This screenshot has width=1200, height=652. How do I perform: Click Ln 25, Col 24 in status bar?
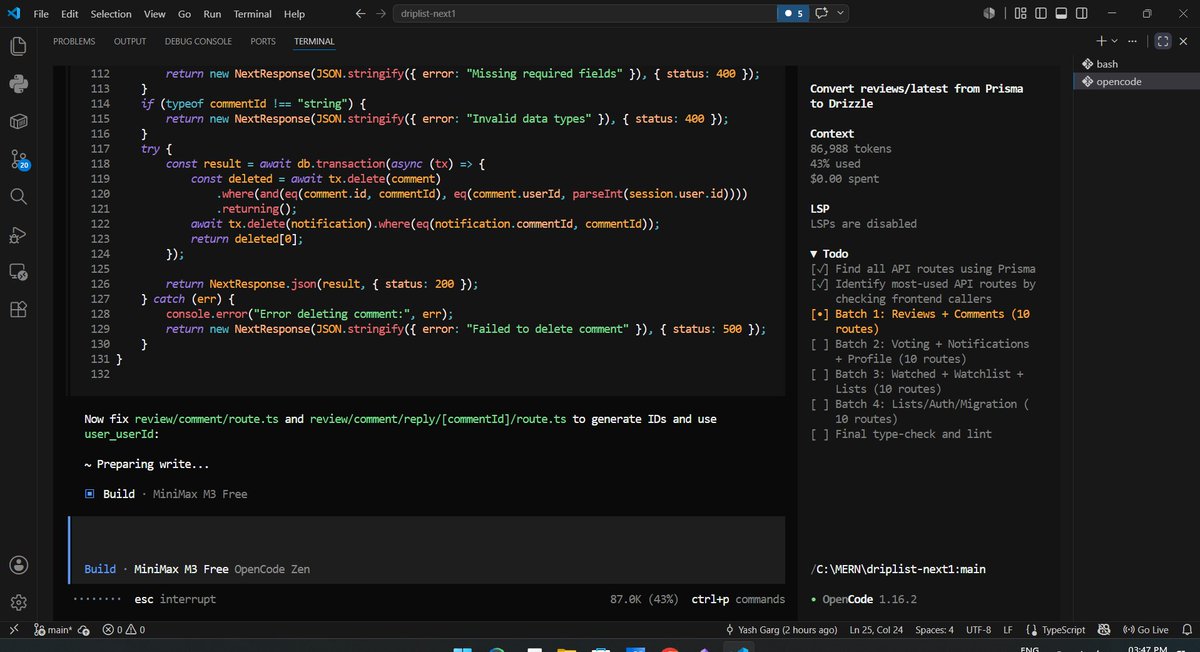[x=876, y=630]
